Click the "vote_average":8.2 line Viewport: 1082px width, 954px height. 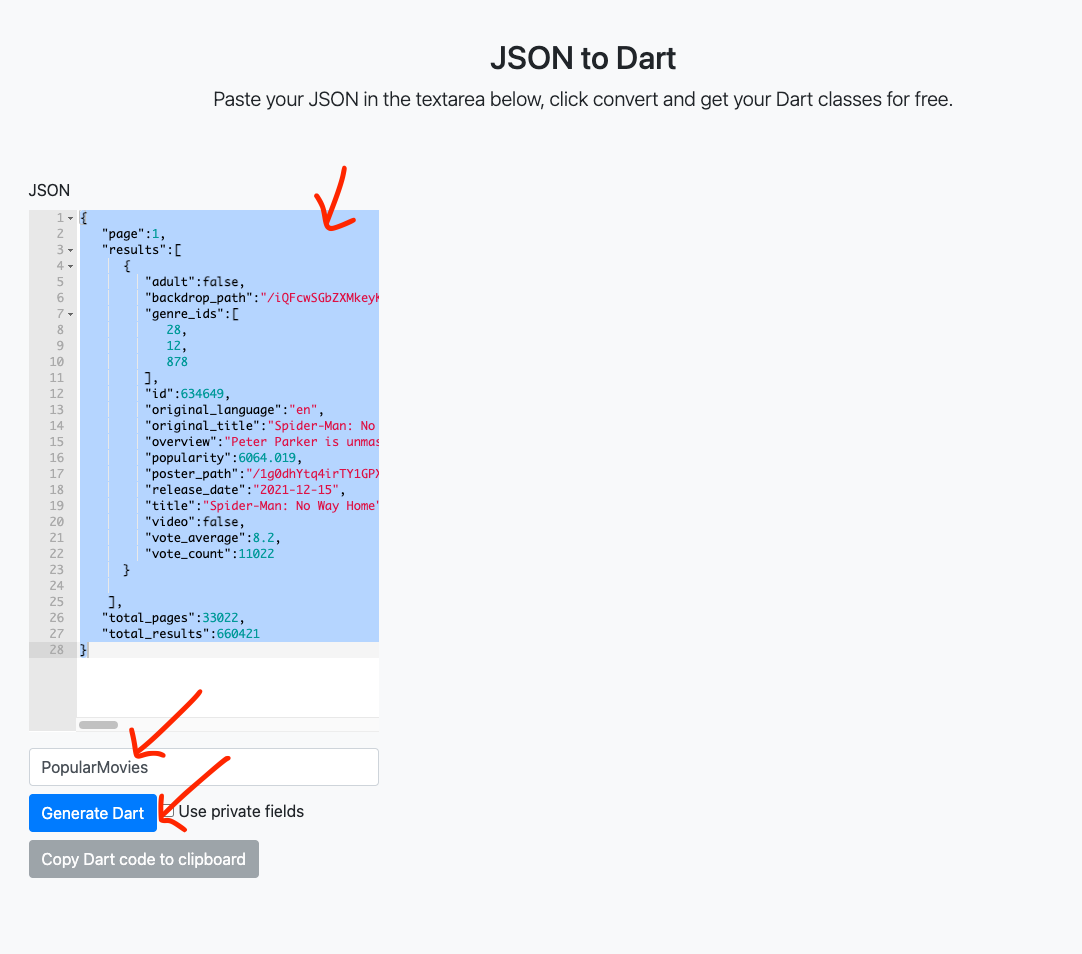[x=213, y=537]
